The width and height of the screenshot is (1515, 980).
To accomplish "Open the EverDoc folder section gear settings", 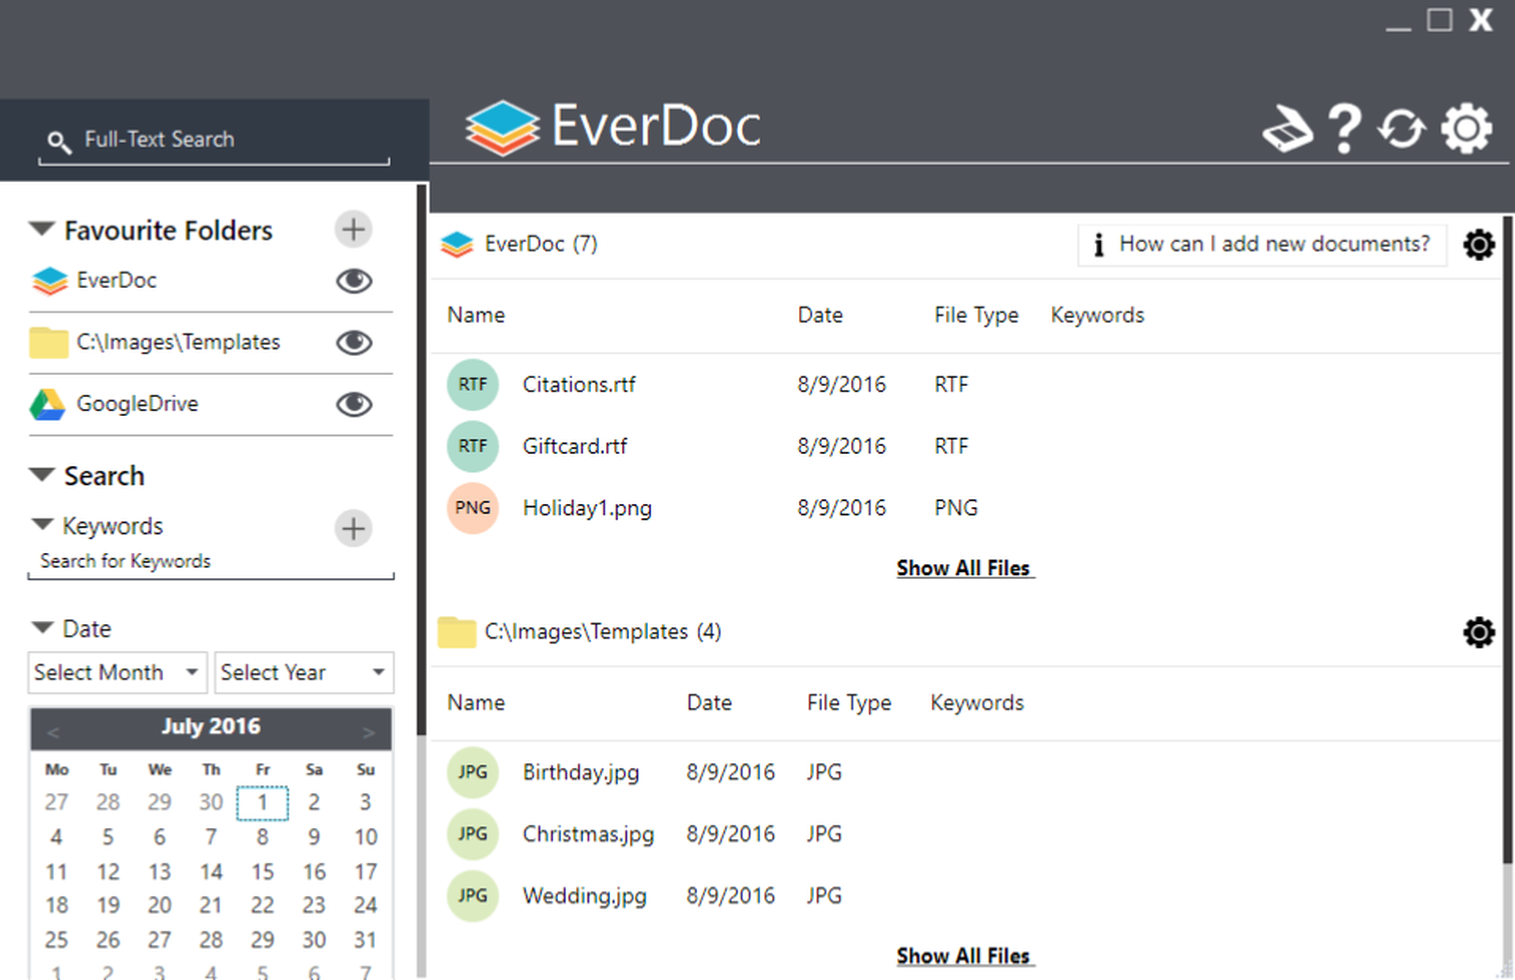I will pyautogui.click(x=1479, y=244).
